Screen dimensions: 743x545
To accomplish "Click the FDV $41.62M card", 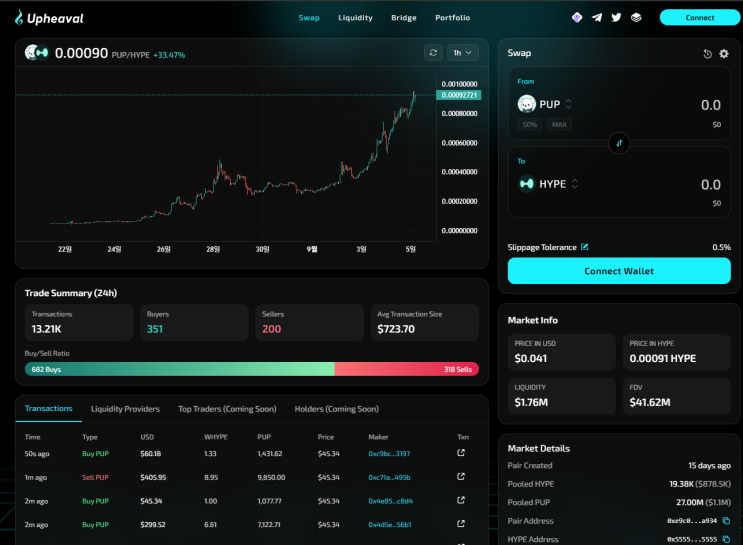I will [x=677, y=396].
